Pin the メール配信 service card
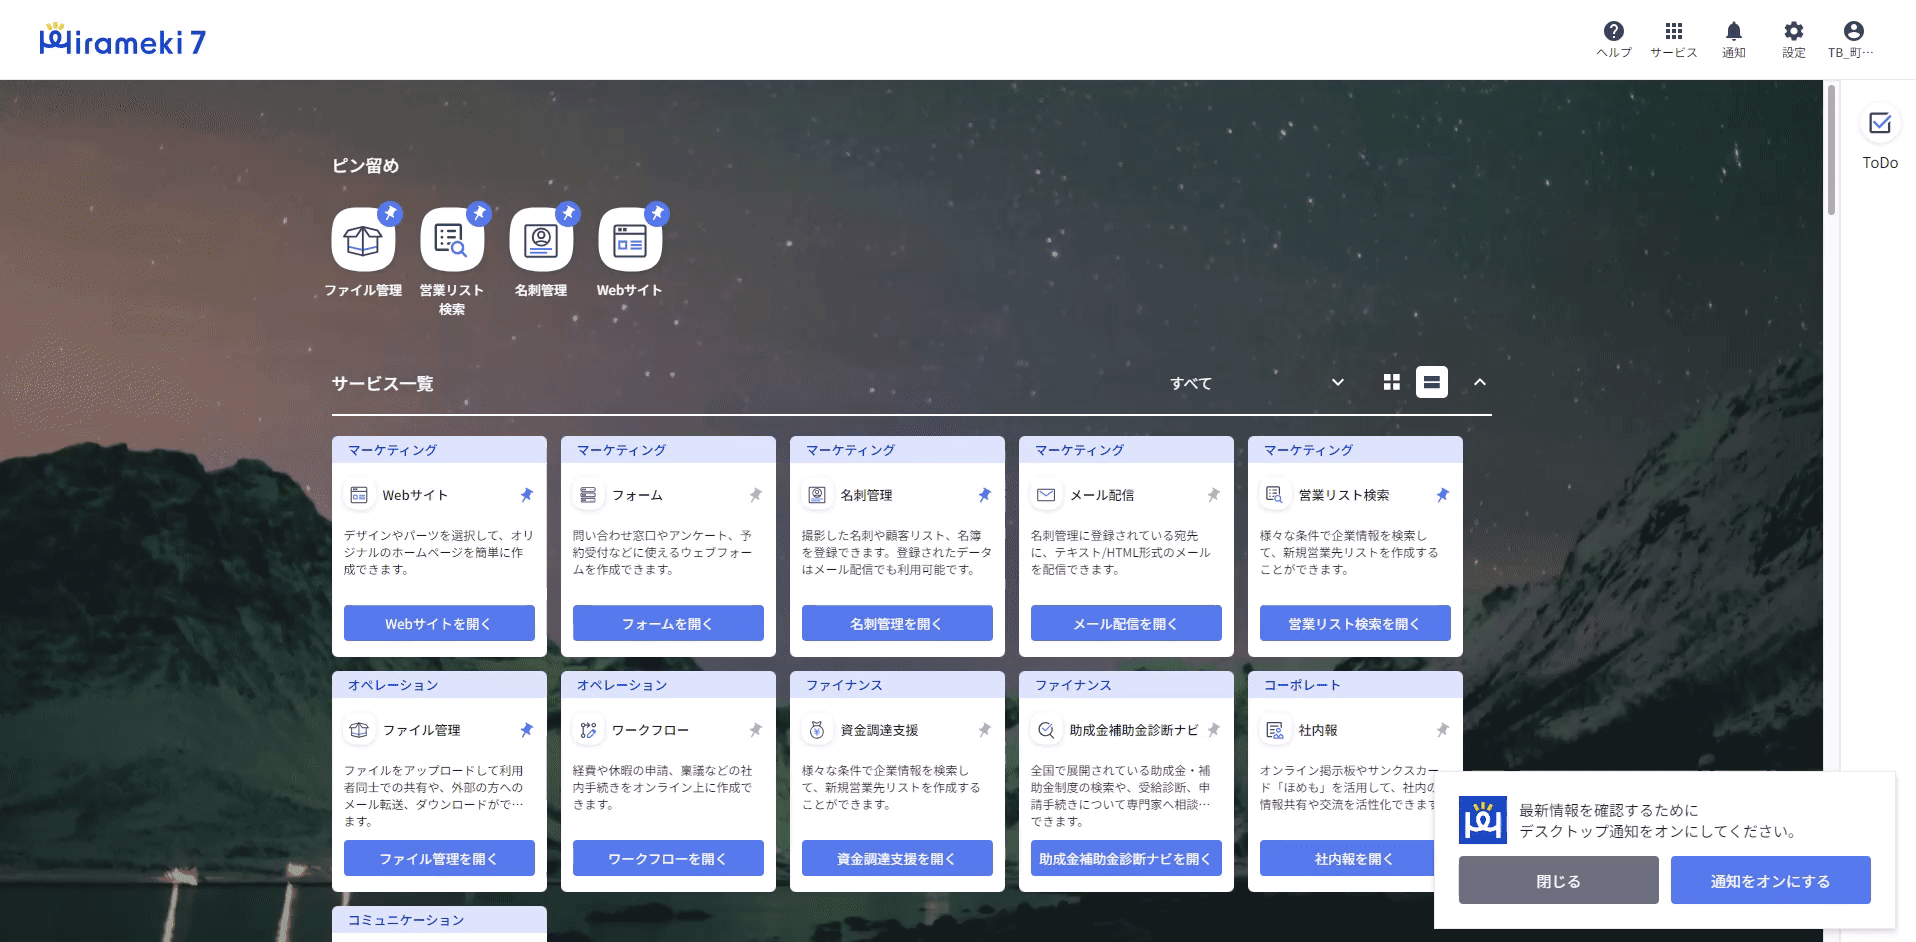This screenshot has height=942, width=1916. pos(1214,495)
